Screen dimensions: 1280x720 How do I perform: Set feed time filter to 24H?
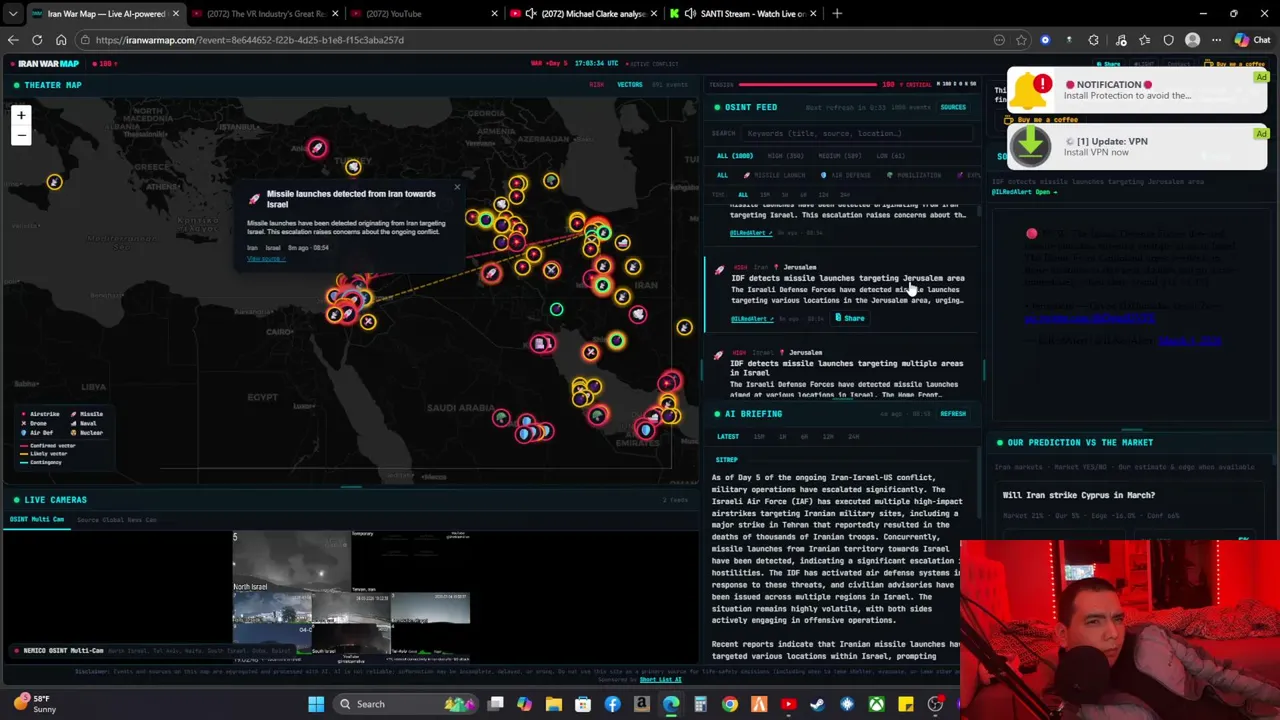coord(845,195)
